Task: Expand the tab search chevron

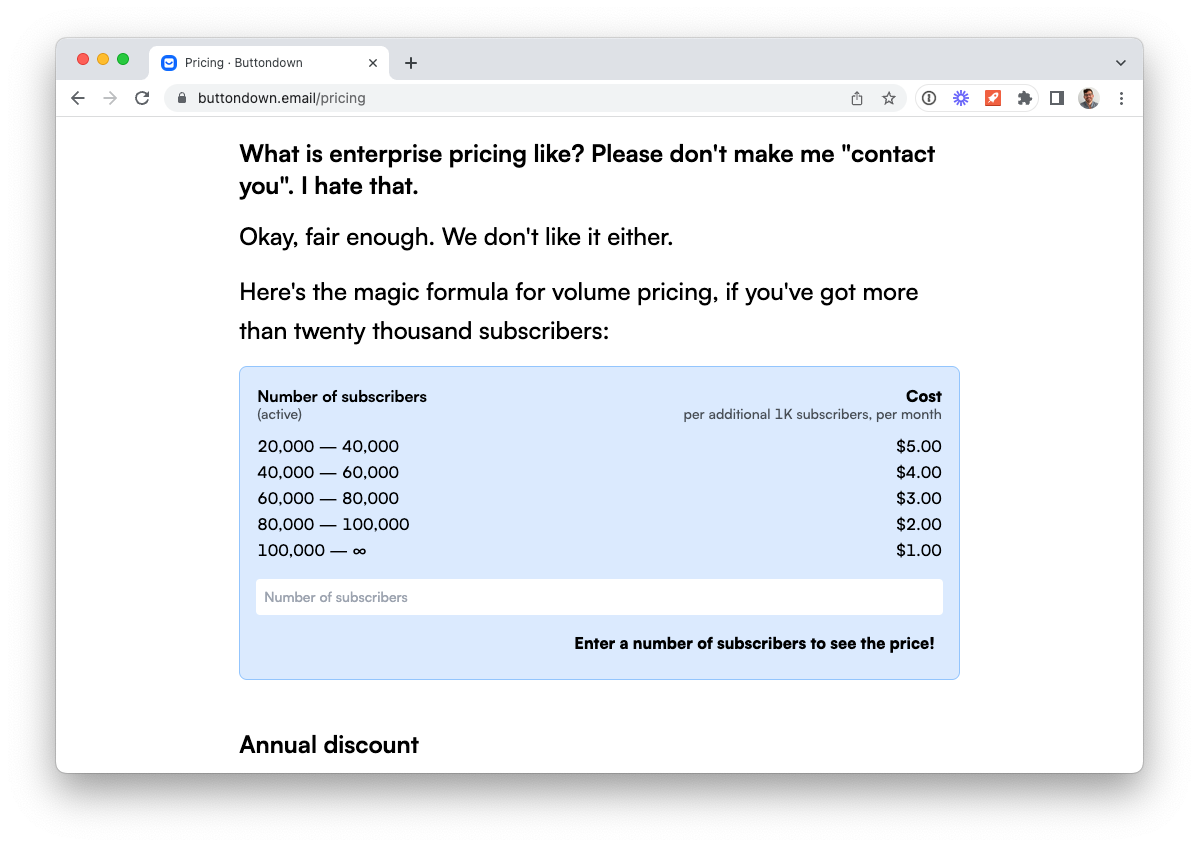Action: (x=1120, y=62)
